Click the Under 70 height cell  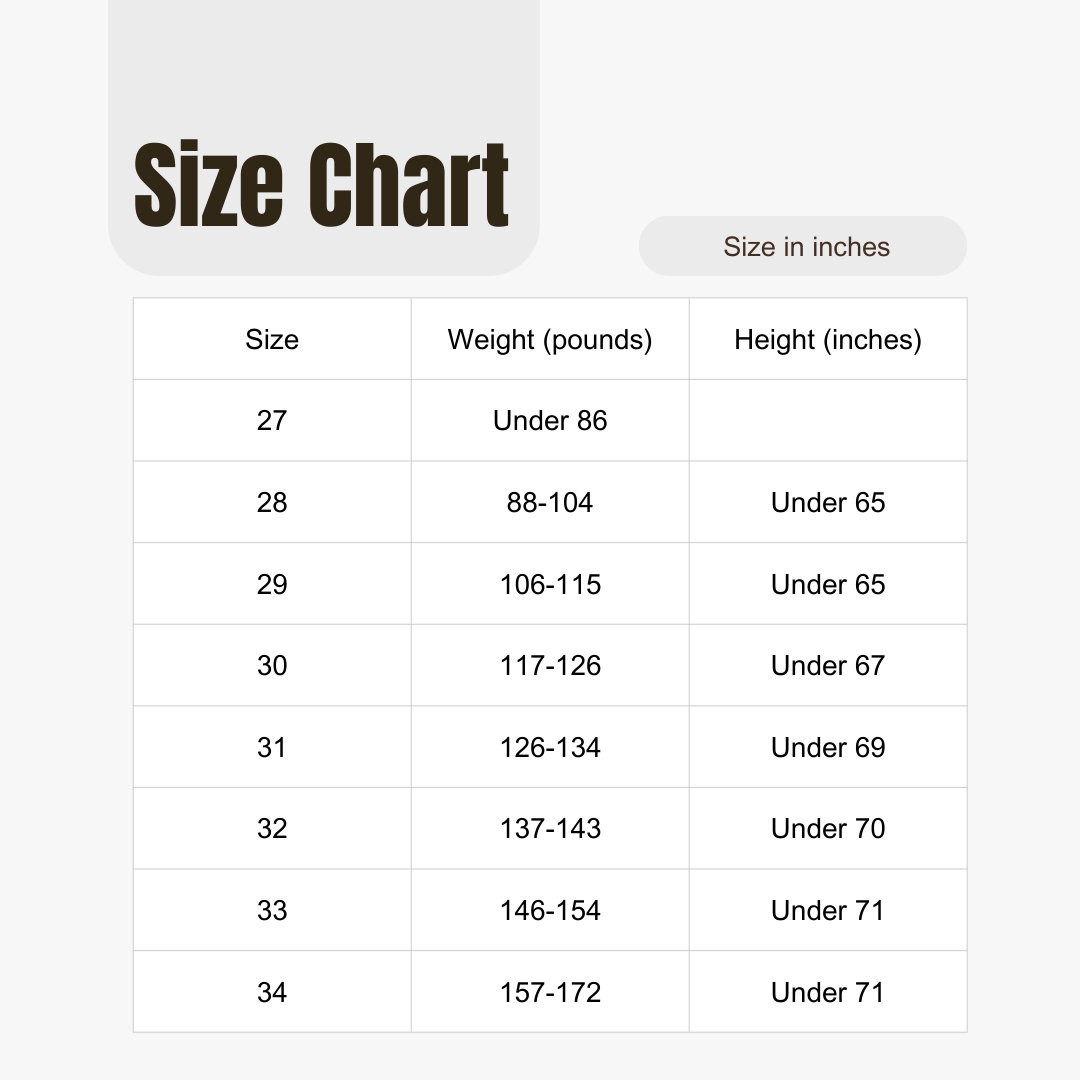pos(828,829)
